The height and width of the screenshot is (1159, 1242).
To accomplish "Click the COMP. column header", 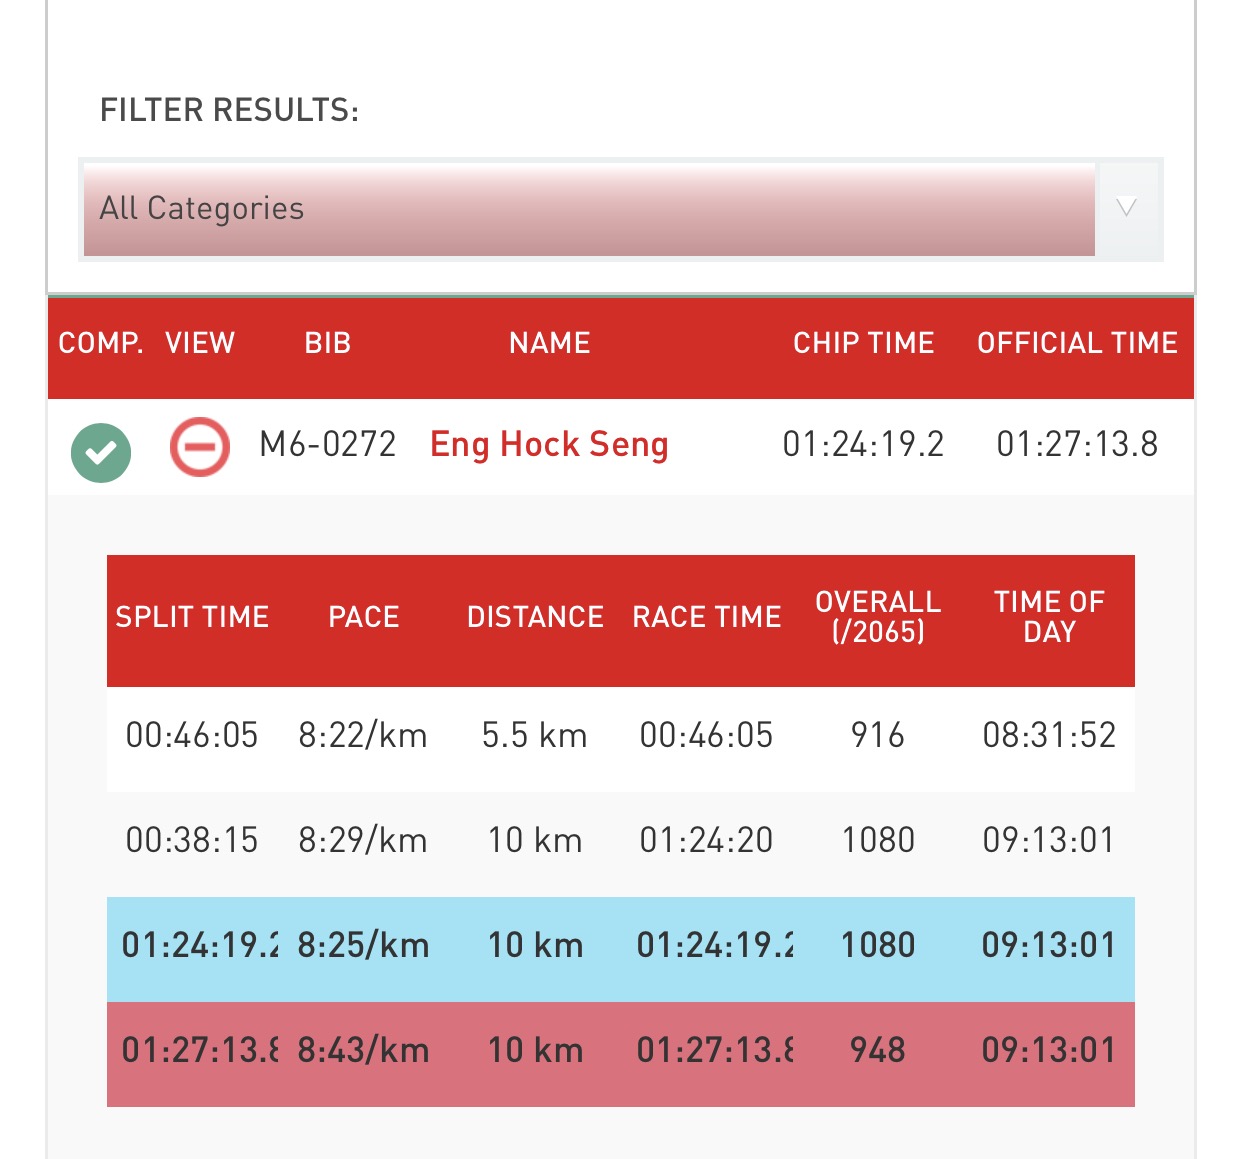I will click(100, 343).
